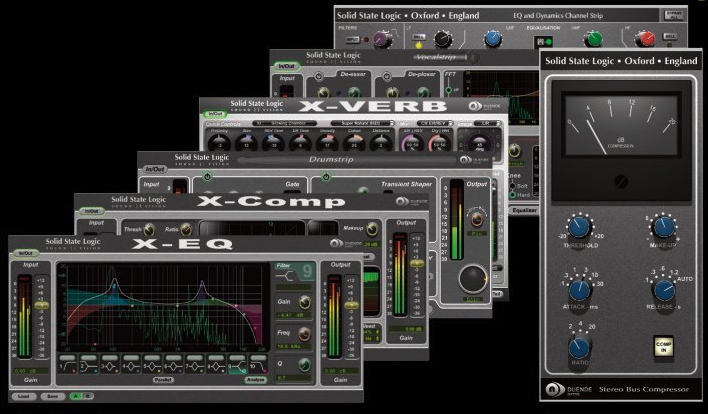The height and width of the screenshot is (414, 708).
Task: Click the X-Comp Thresh knob
Action: pyautogui.click(x=149, y=229)
